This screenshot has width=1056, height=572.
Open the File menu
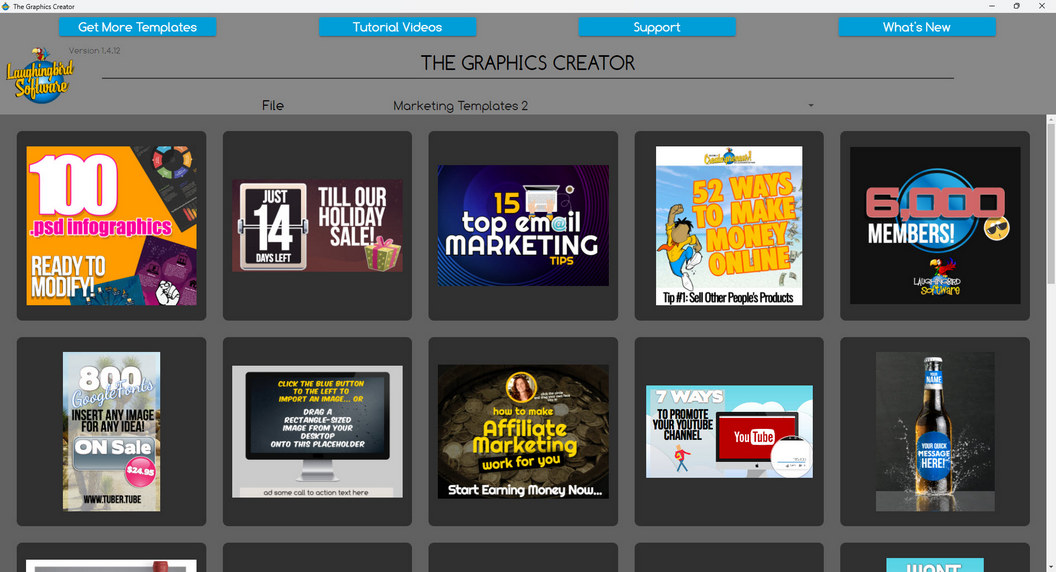pos(273,106)
